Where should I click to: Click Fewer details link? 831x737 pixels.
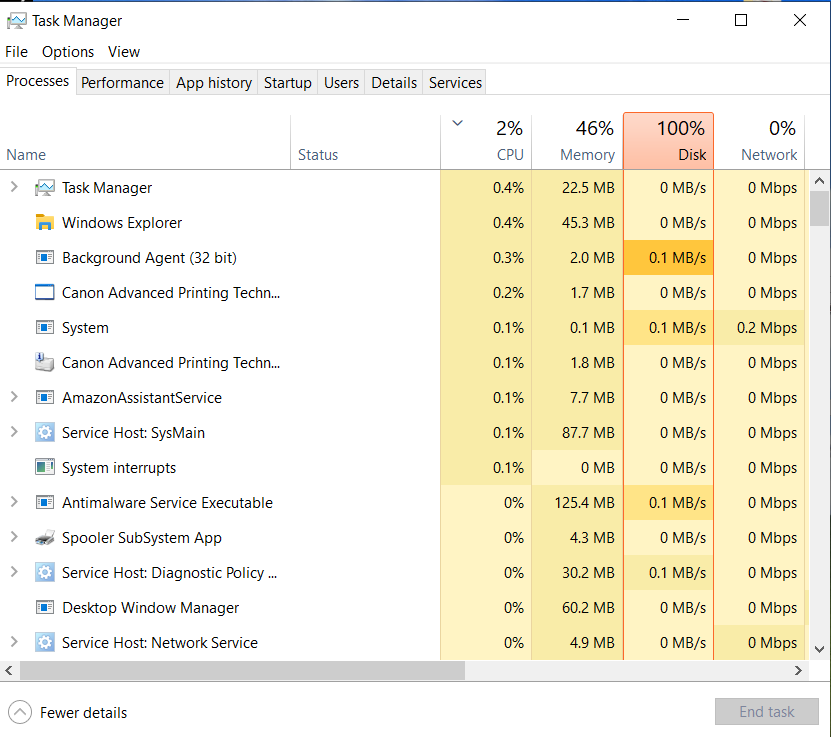point(83,713)
